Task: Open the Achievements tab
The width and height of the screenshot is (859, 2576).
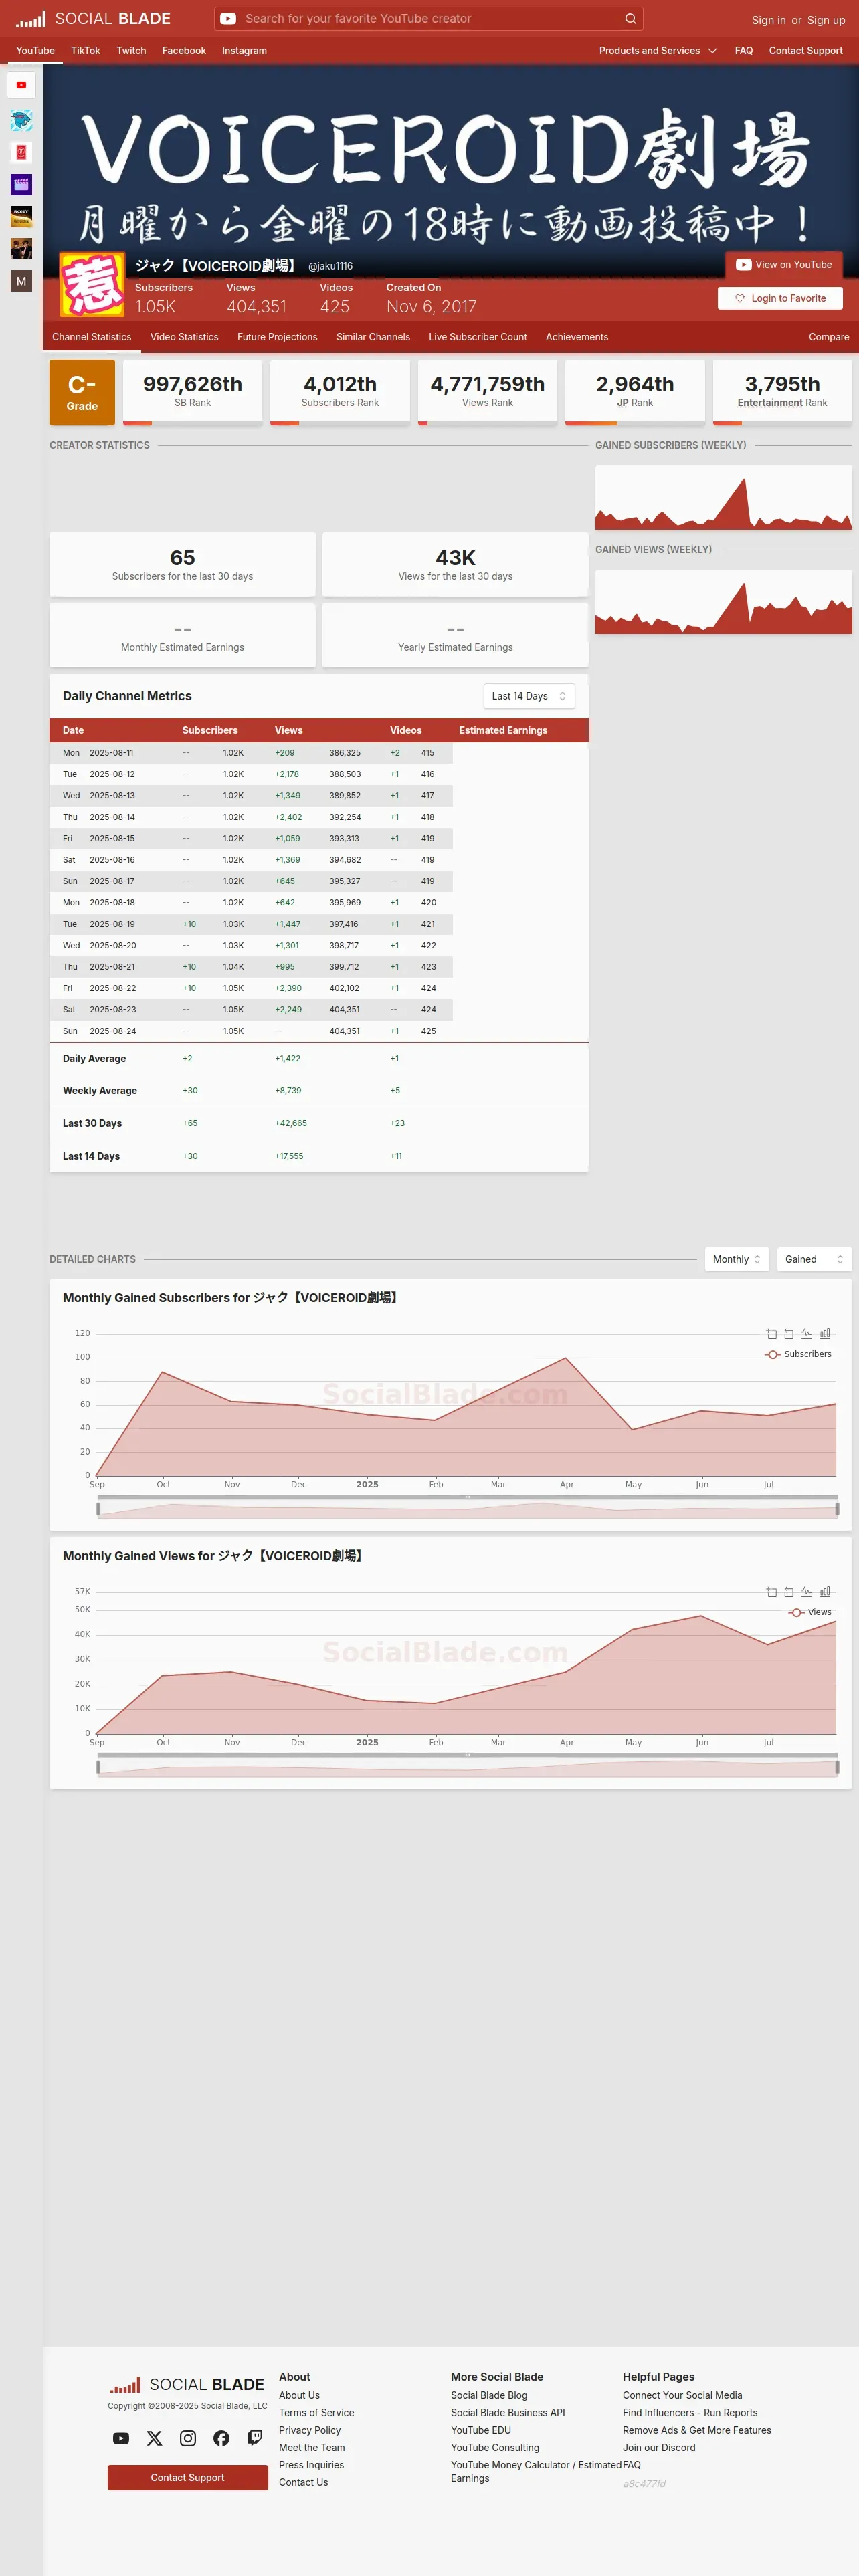Action: click(577, 337)
